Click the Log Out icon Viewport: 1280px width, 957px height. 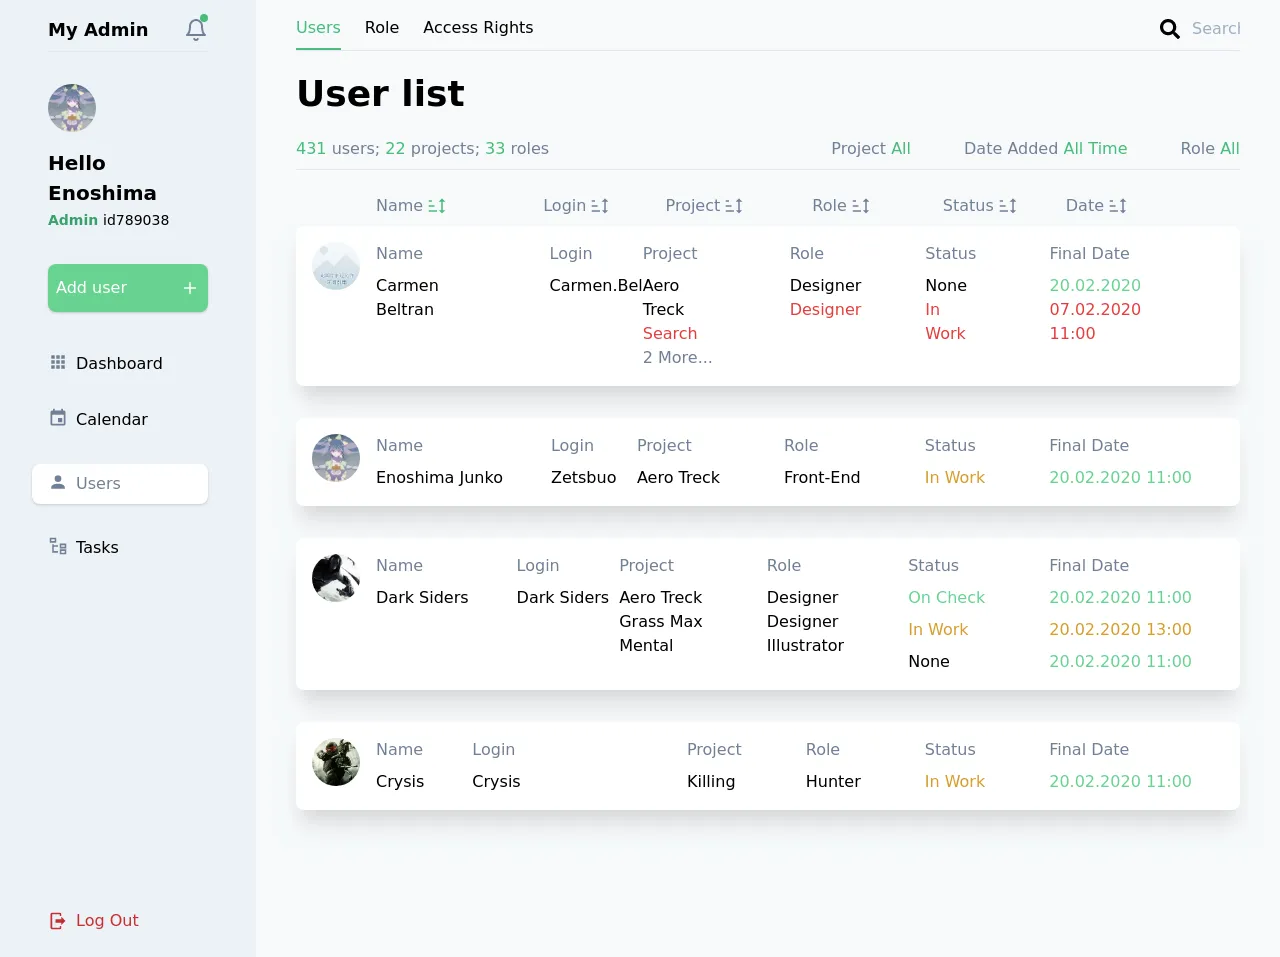58,921
